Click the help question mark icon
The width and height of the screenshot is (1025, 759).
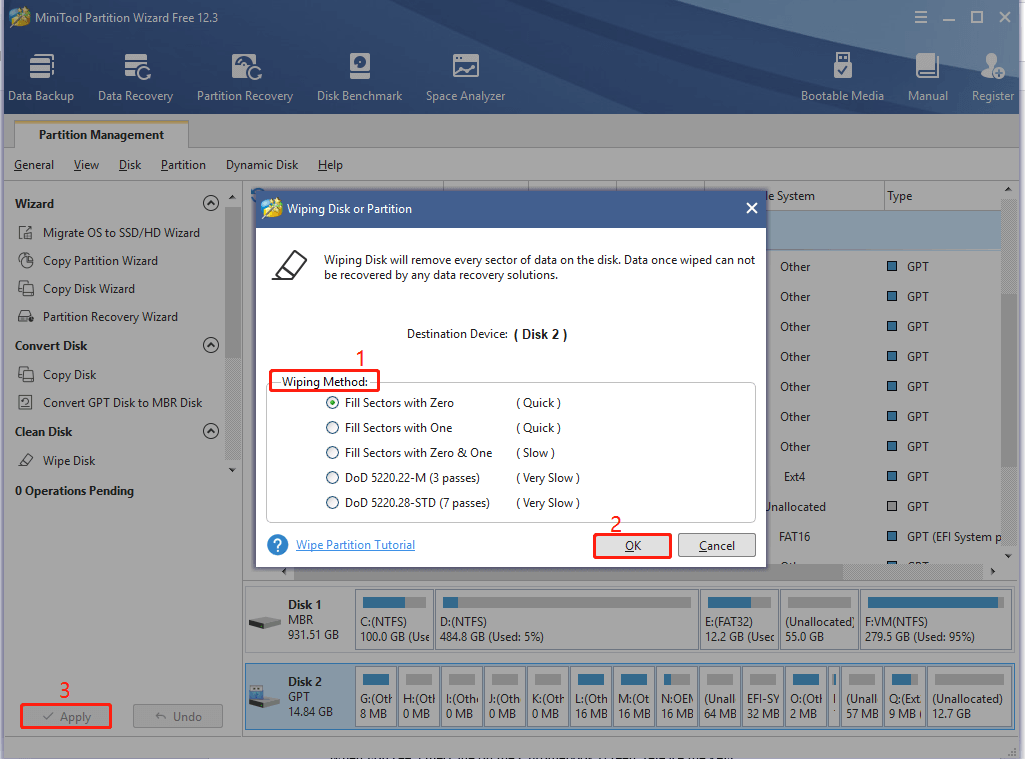[x=278, y=545]
